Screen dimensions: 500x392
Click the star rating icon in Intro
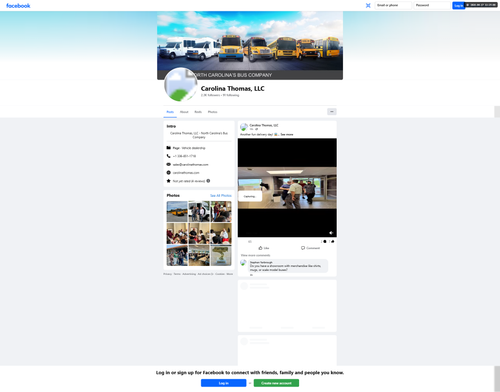click(x=169, y=181)
